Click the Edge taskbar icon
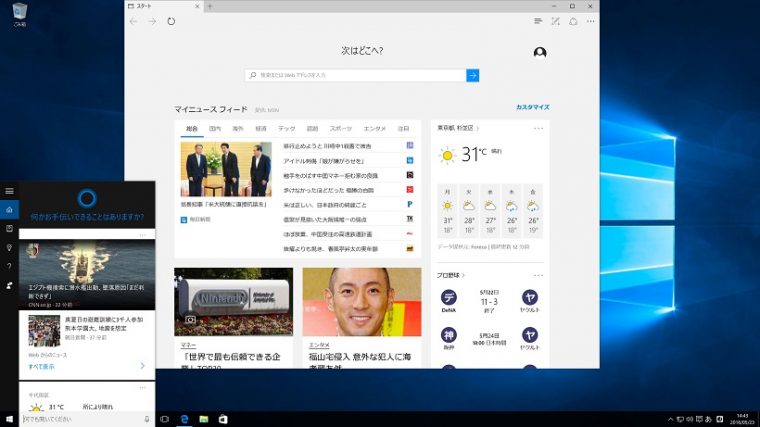Viewport: 760px width, 427px height. [x=184, y=419]
